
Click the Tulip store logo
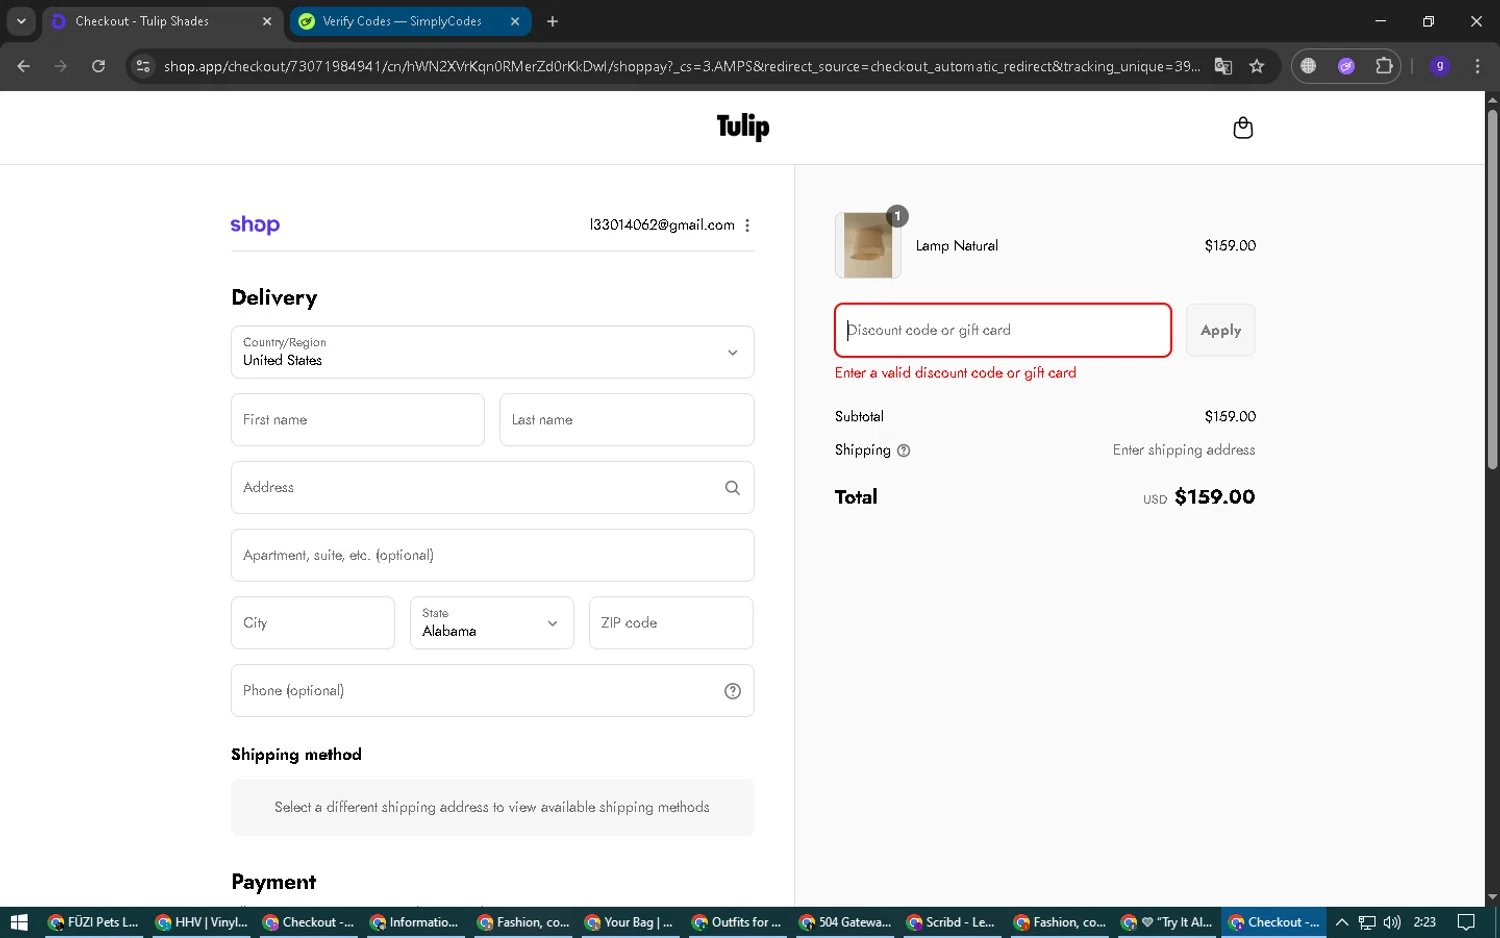click(743, 127)
